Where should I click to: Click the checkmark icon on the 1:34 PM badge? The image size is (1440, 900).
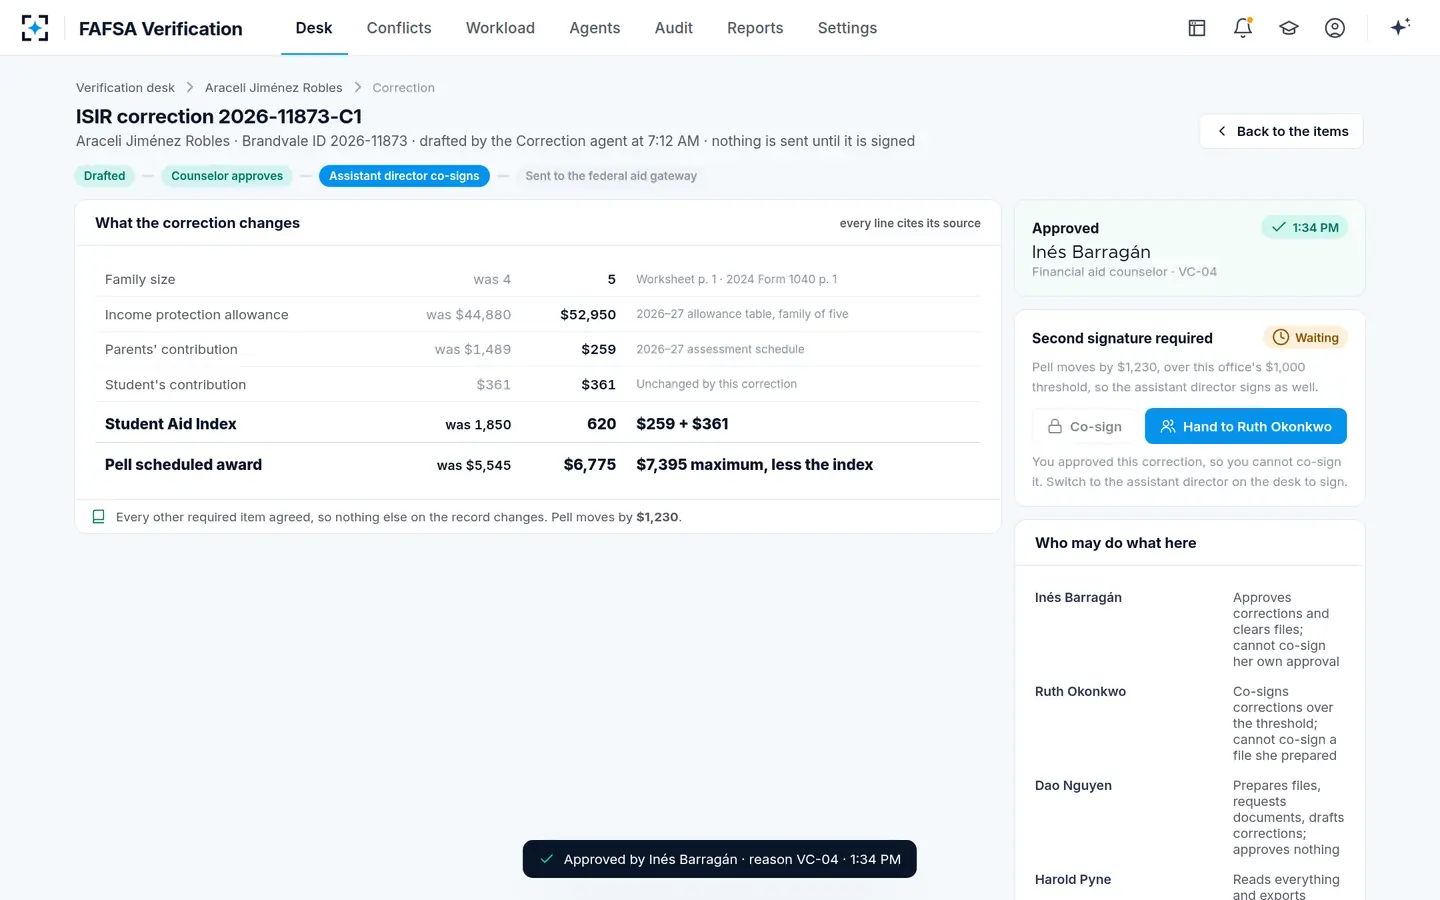1278,227
